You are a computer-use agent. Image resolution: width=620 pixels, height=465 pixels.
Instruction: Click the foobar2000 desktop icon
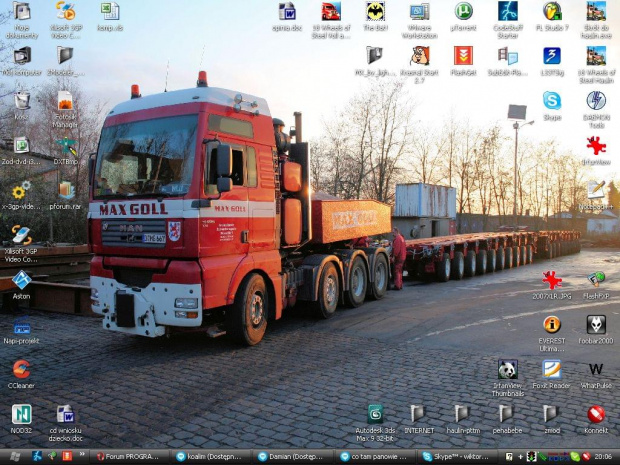click(596, 325)
